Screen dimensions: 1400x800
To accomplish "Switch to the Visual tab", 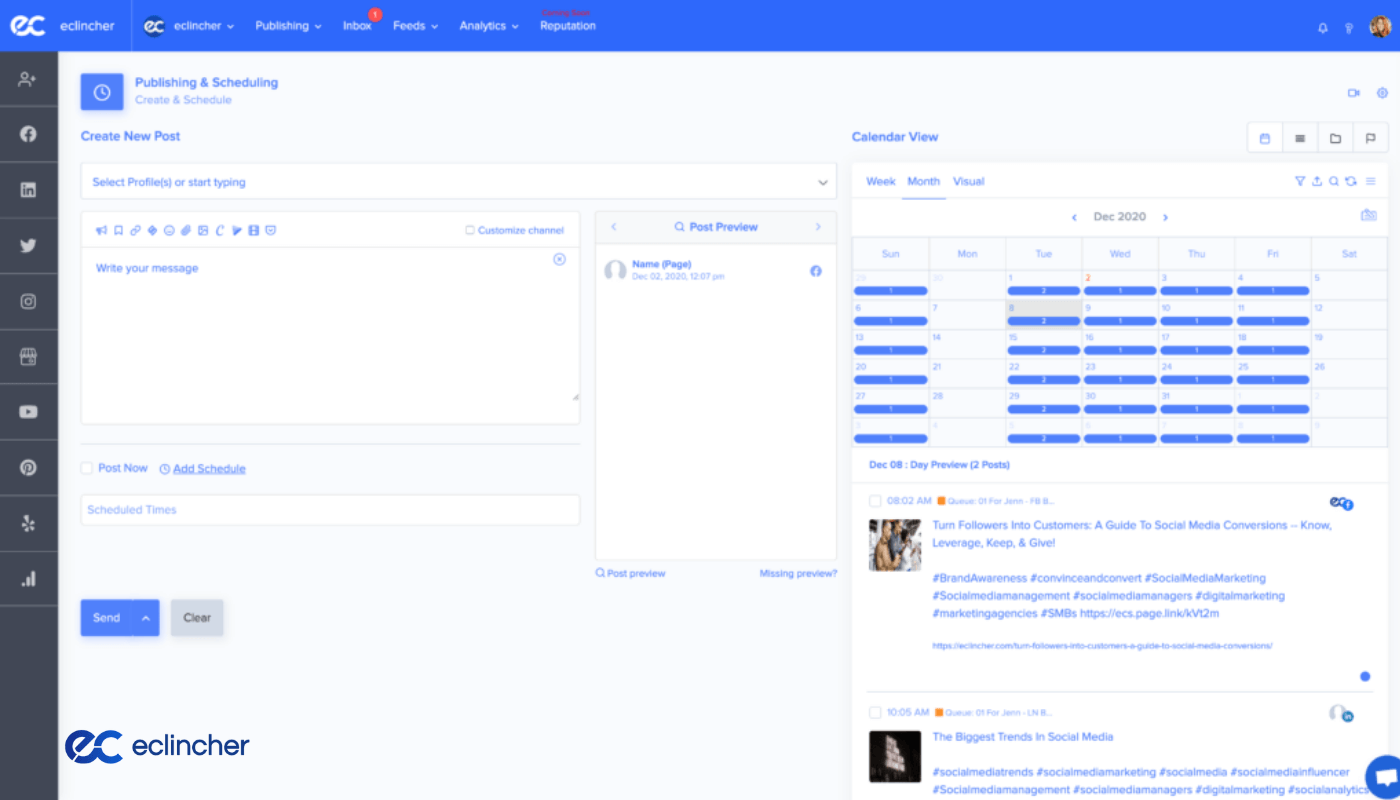I will point(969,181).
